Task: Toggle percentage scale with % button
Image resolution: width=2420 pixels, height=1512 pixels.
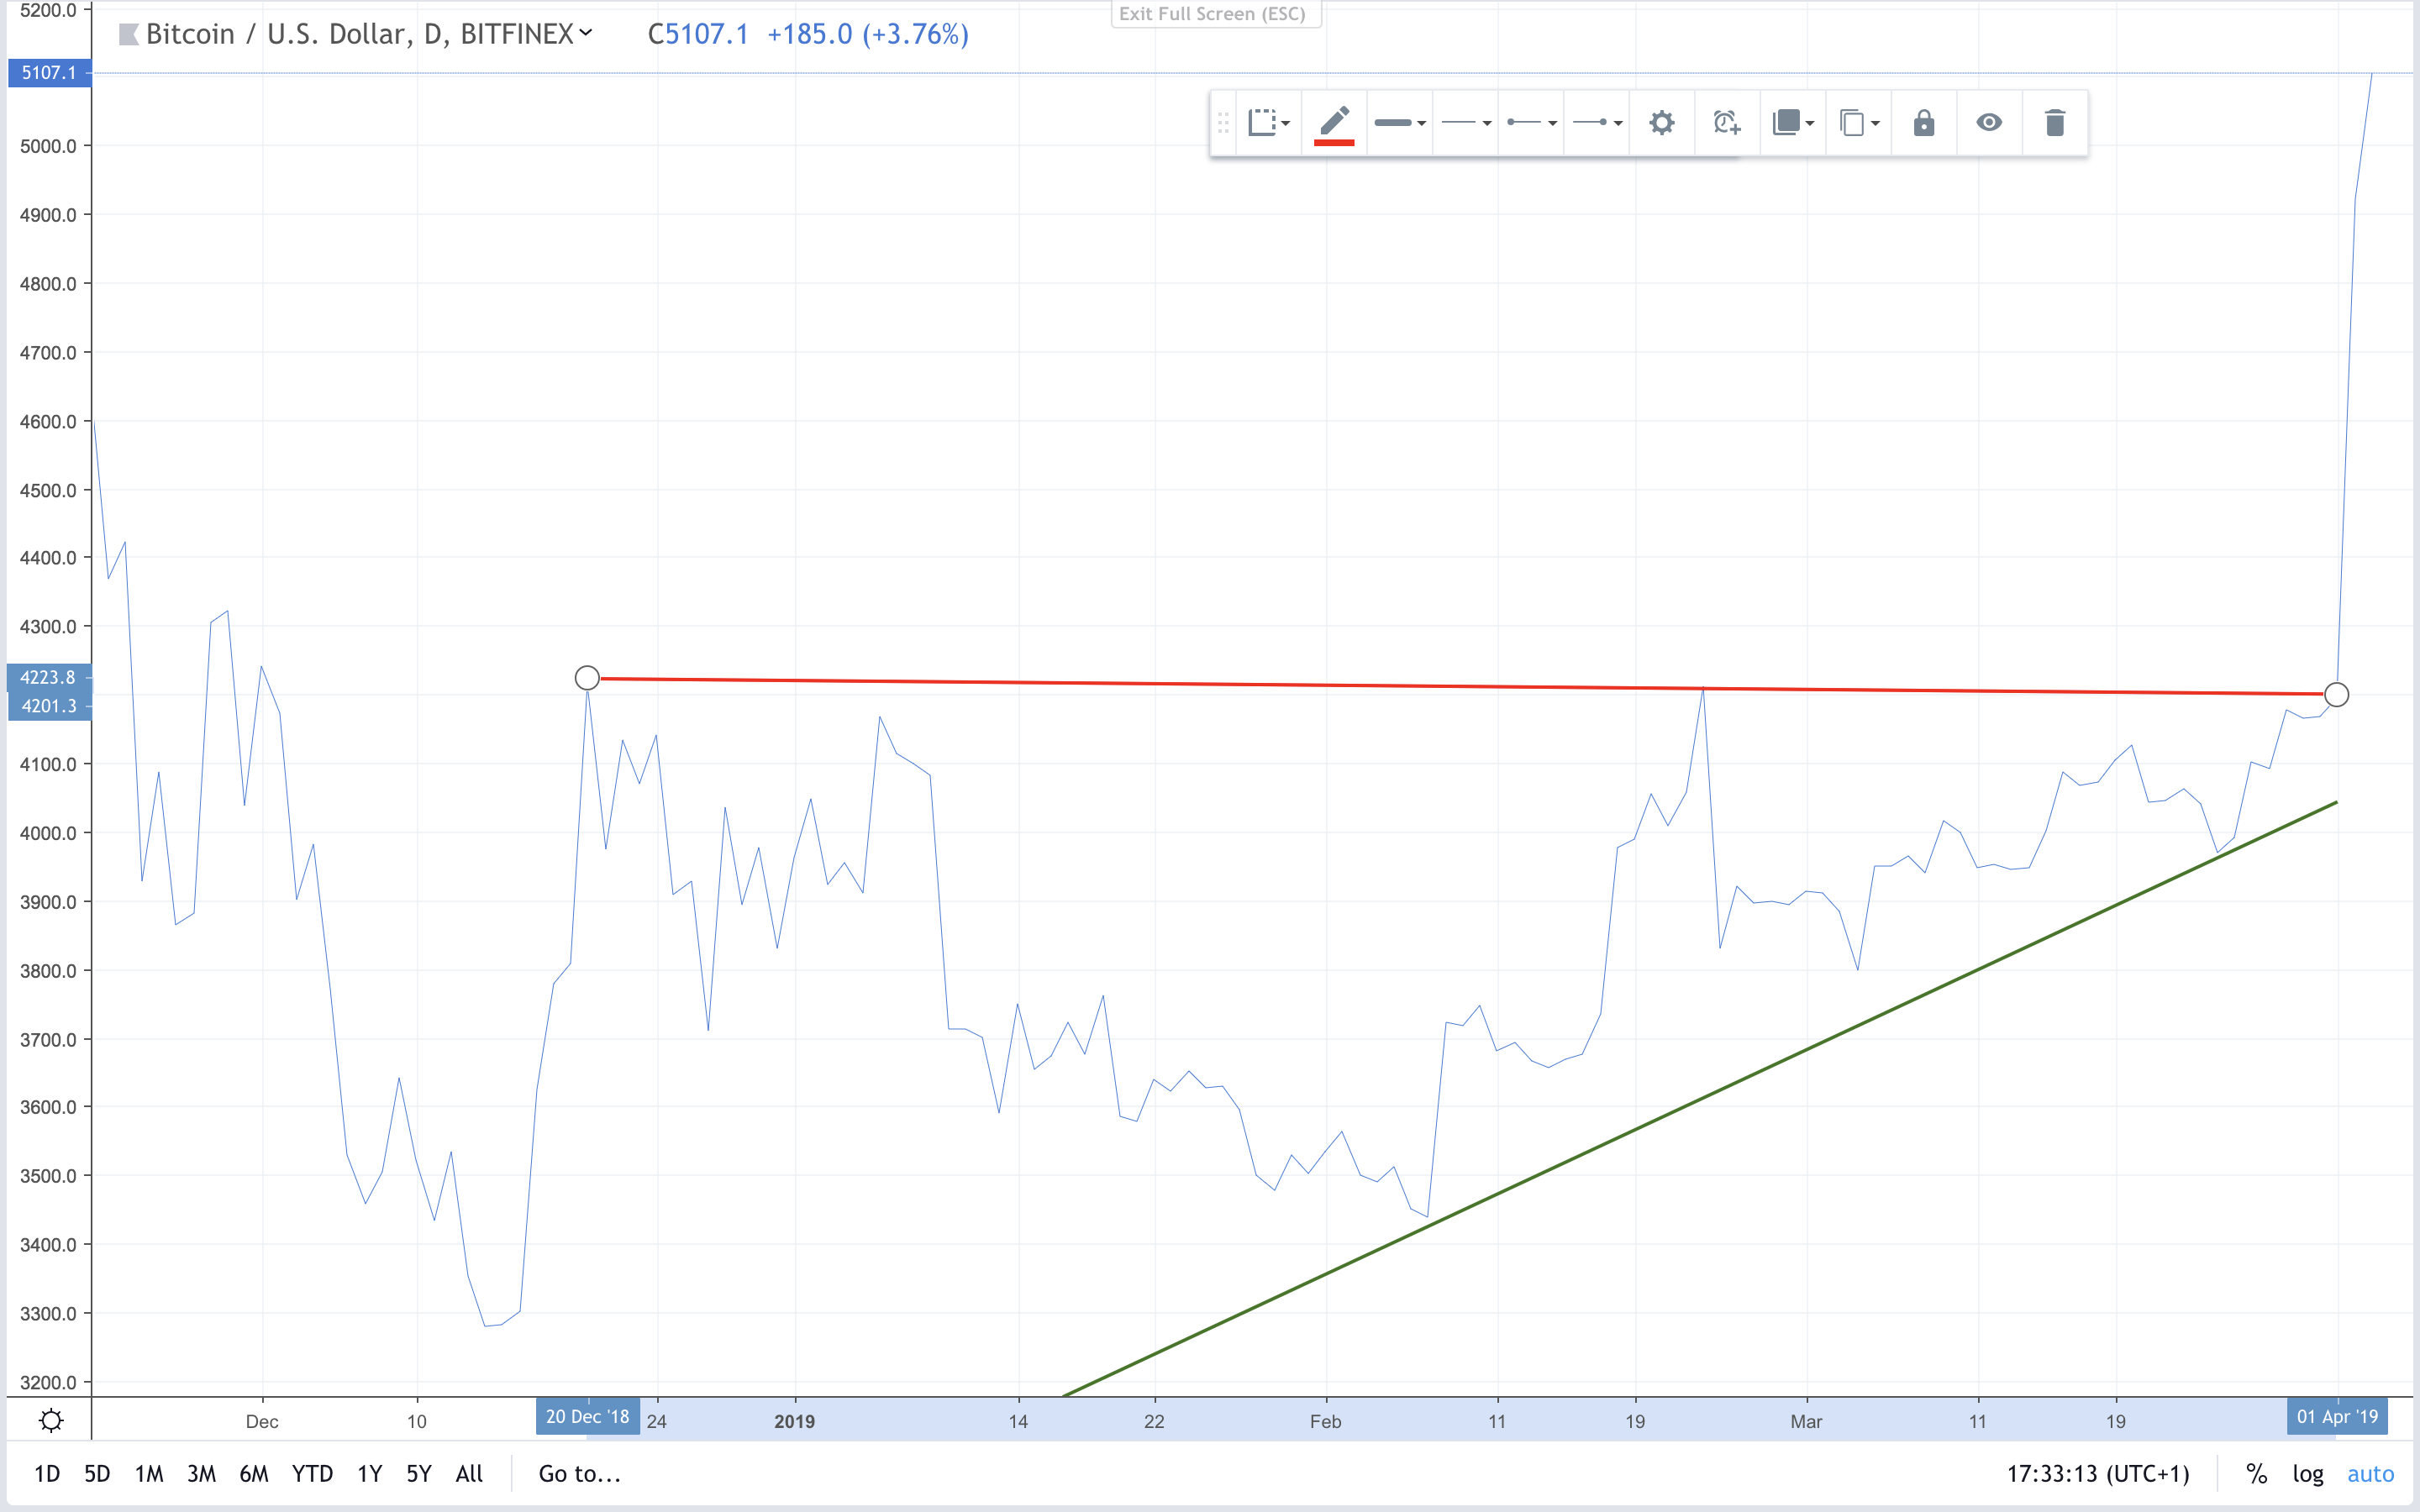Action: click(2256, 1473)
